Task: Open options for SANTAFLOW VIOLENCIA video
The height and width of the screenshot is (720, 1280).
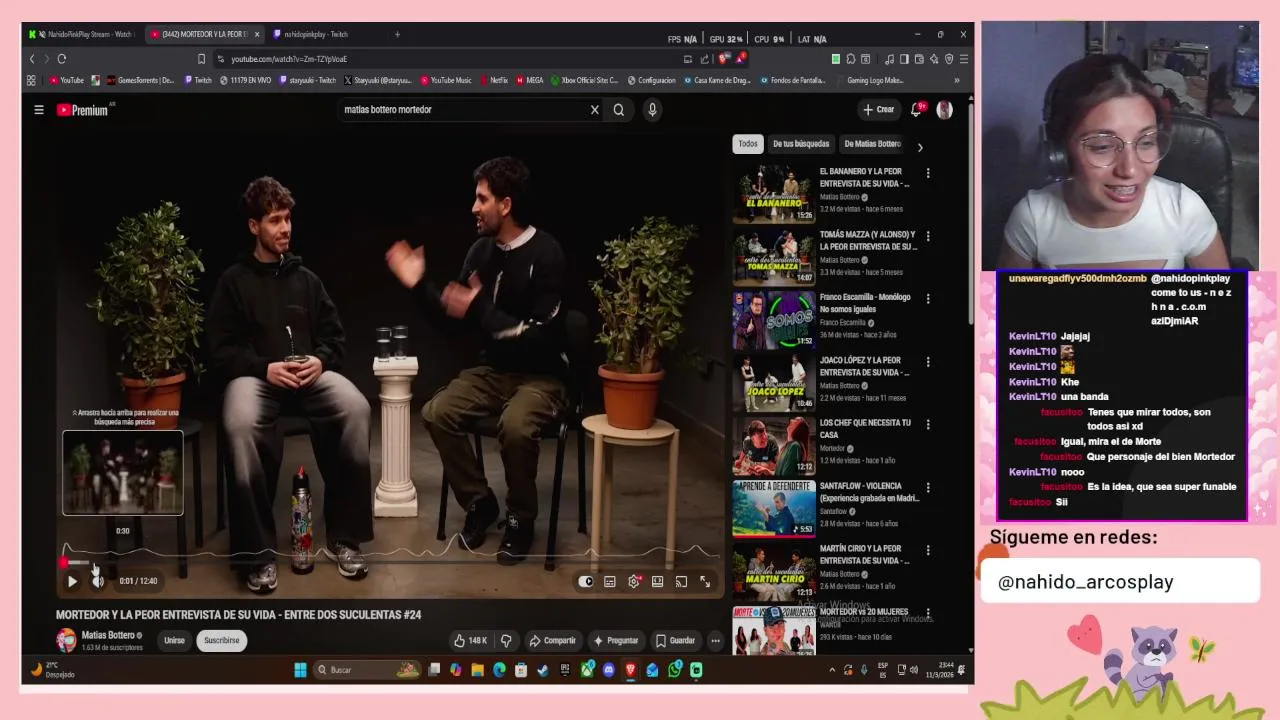Action: coord(928,487)
